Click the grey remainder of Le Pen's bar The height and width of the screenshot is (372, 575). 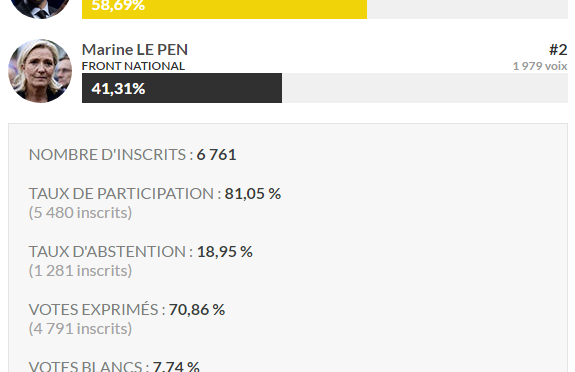coord(425,88)
